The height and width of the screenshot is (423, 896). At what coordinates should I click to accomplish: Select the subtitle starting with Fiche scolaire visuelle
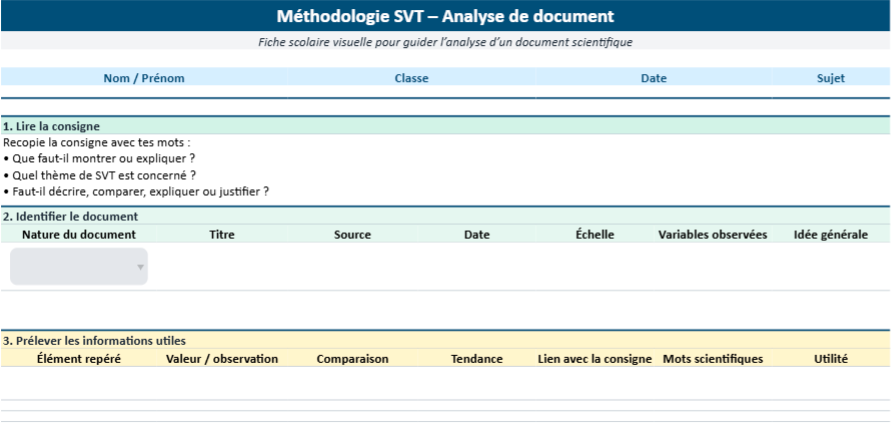445,42
